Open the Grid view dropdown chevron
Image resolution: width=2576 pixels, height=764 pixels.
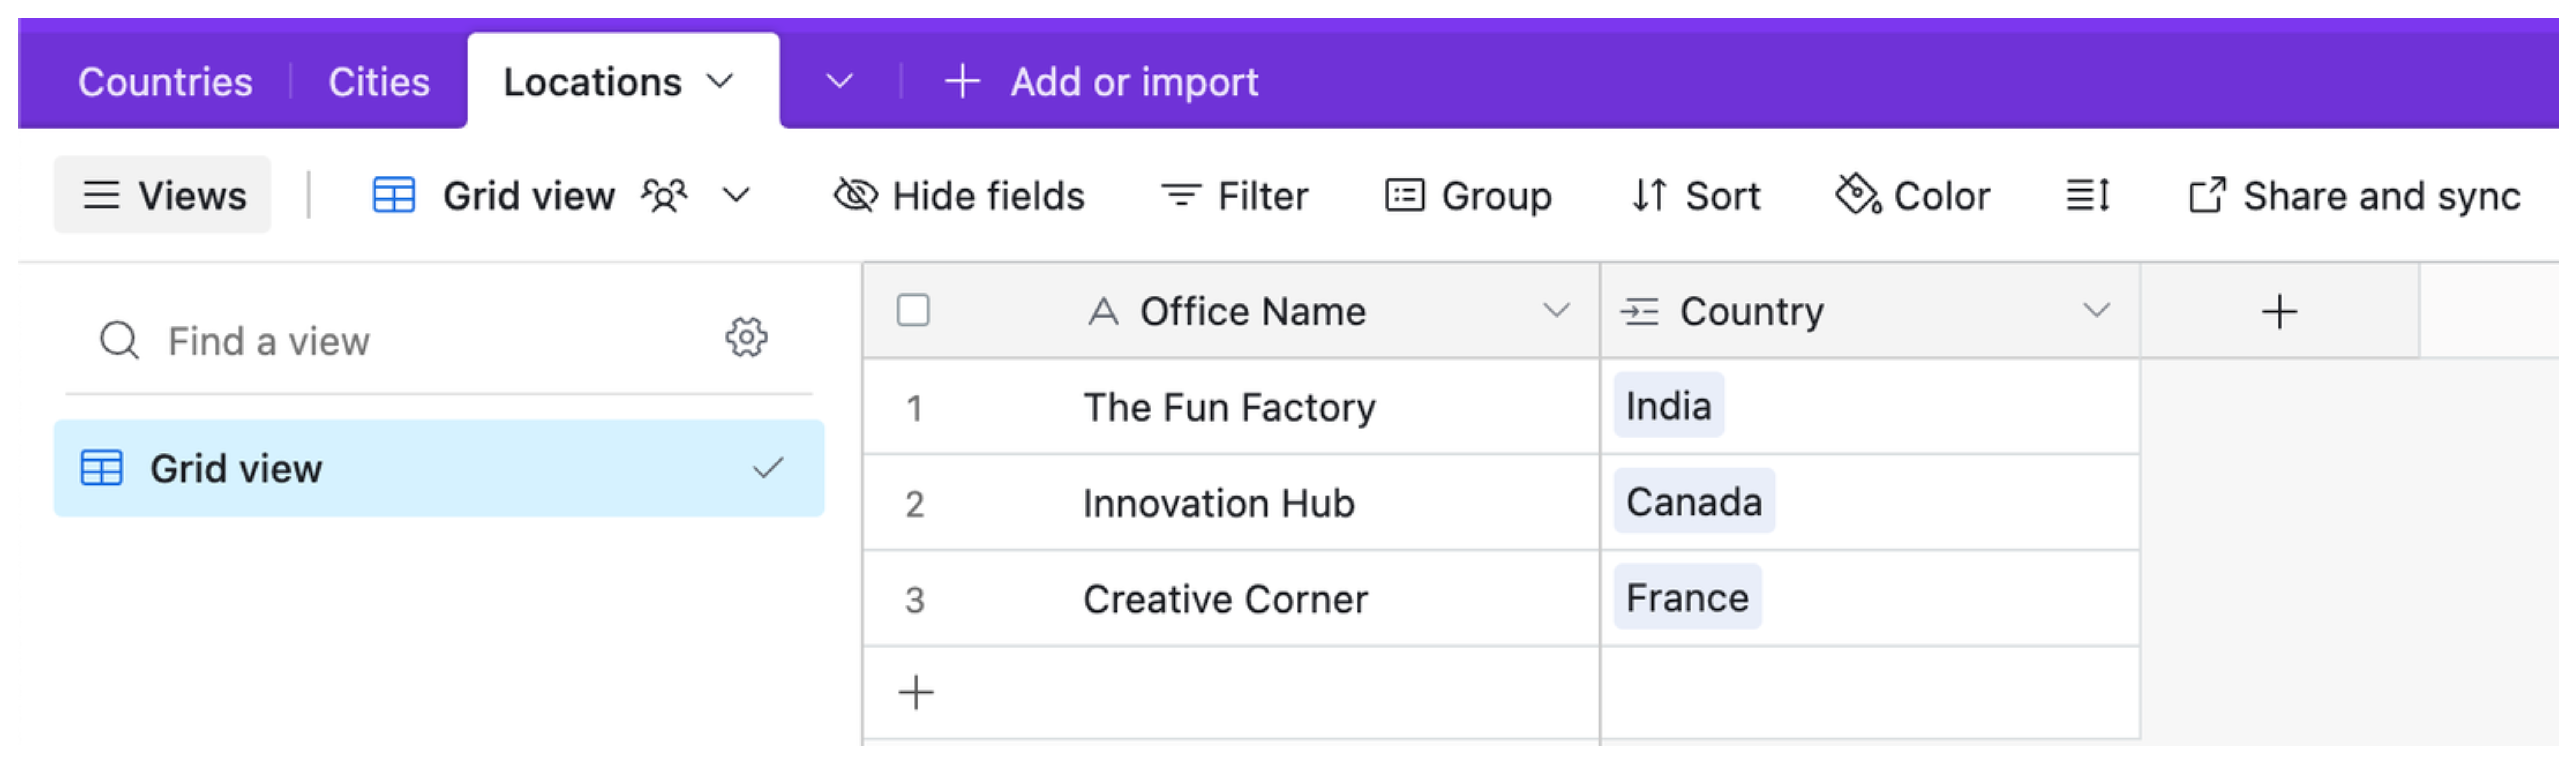pyautogui.click(x=736, y=195)
